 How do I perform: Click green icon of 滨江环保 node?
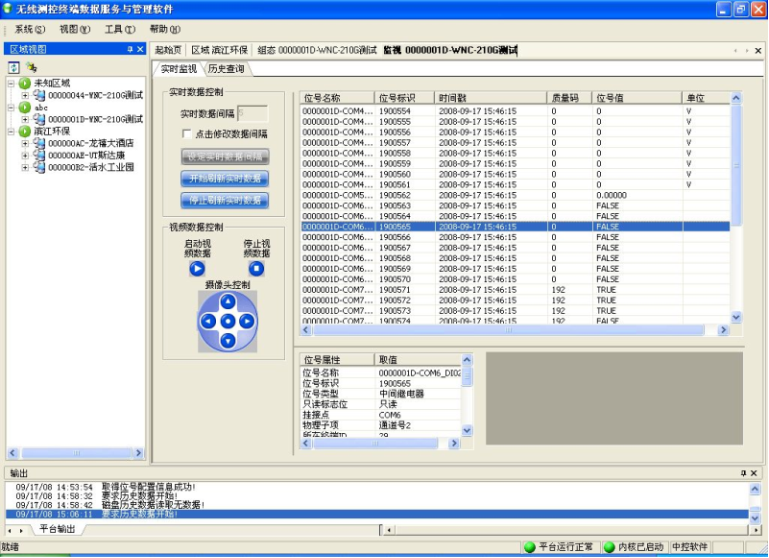click(25, 131)
